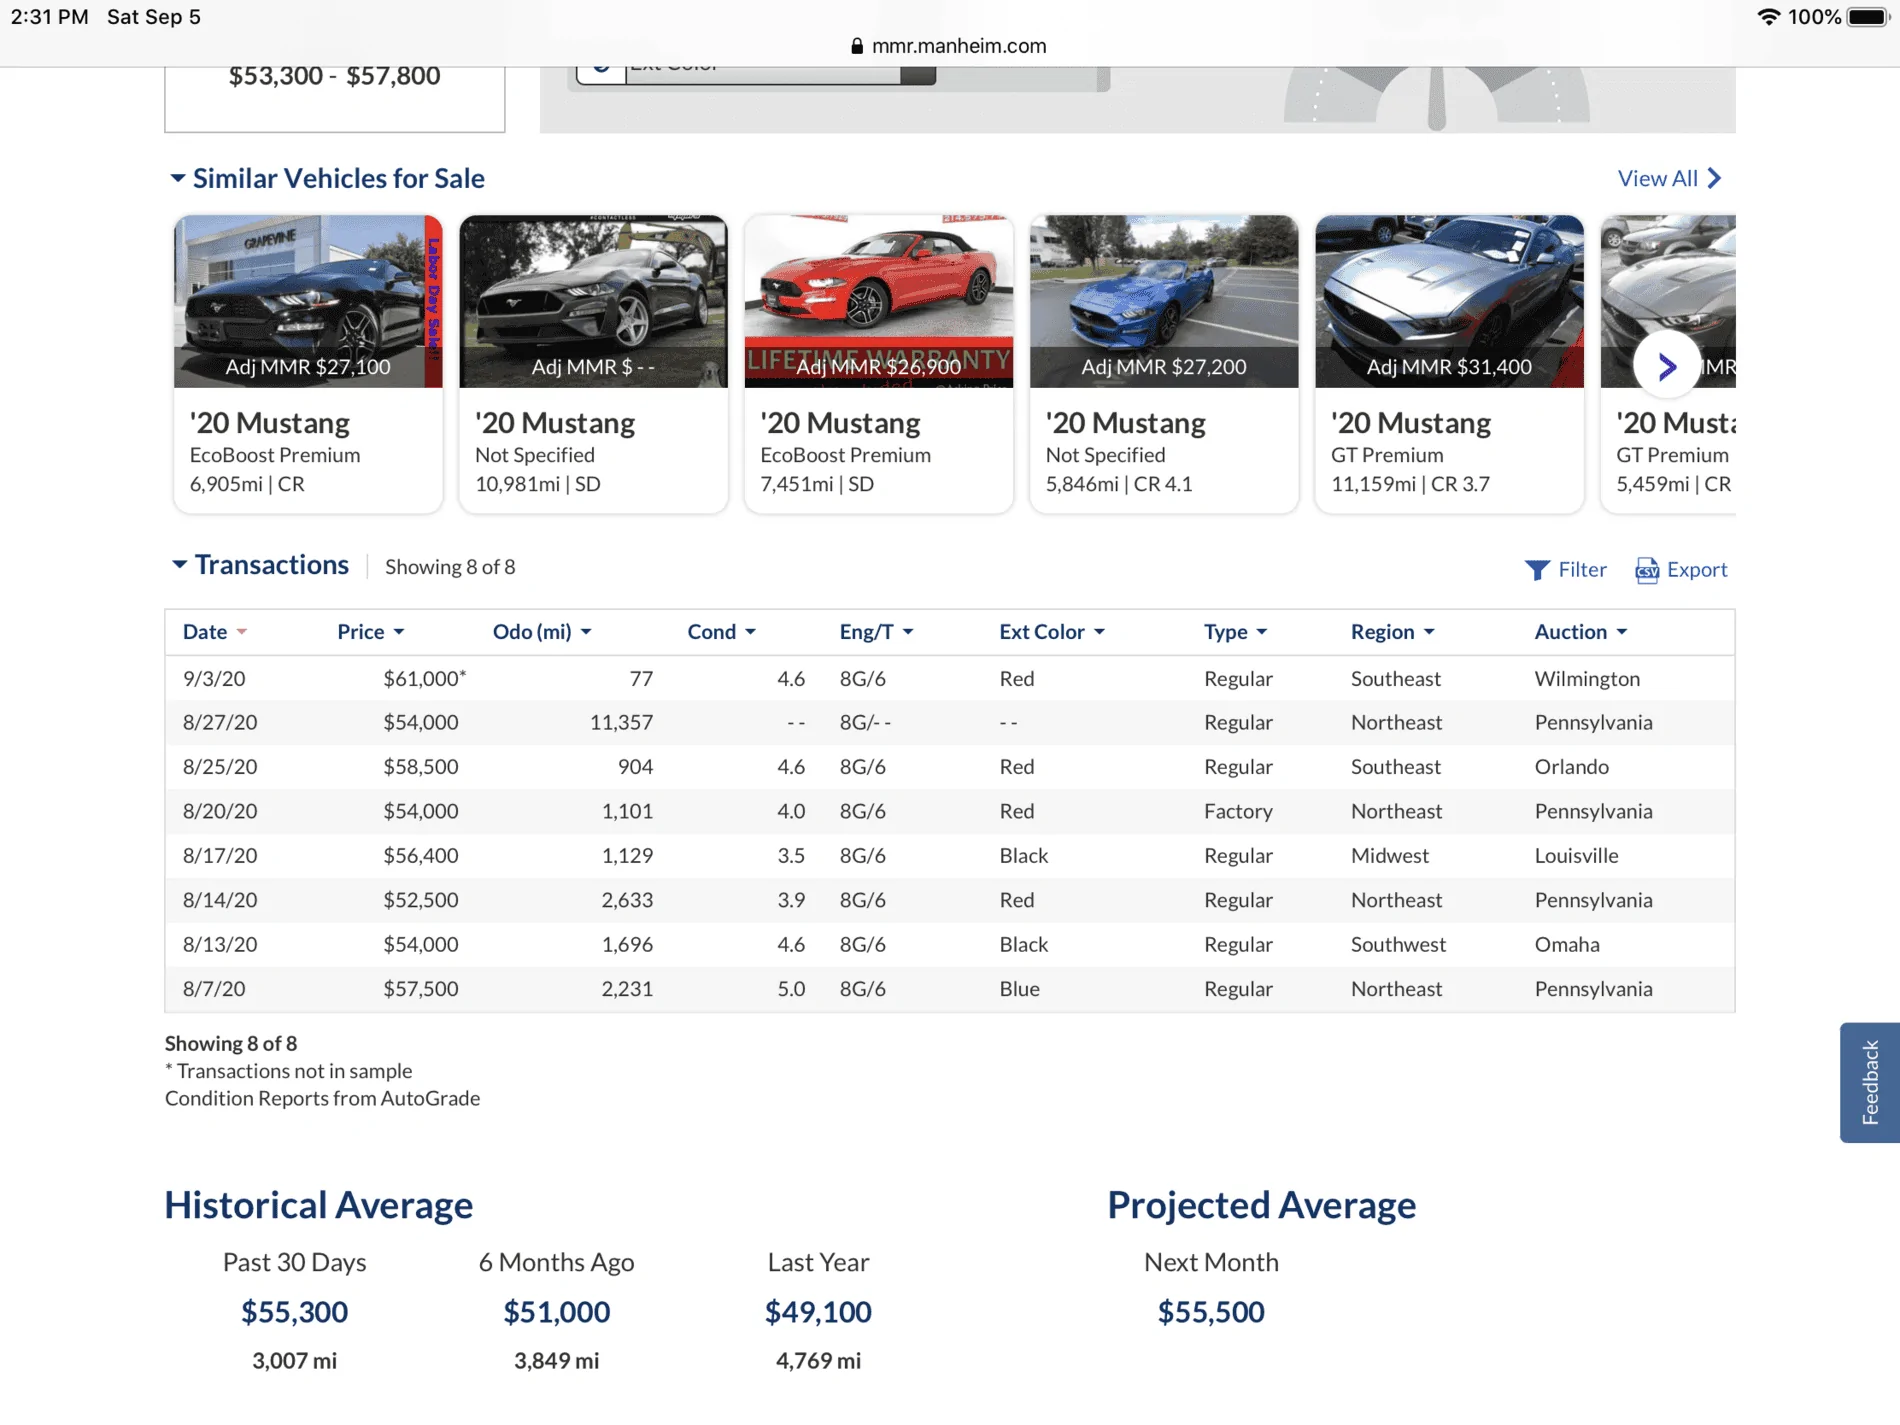
Task: Click the Historical Average heading
Action: tap(319, 1205)
